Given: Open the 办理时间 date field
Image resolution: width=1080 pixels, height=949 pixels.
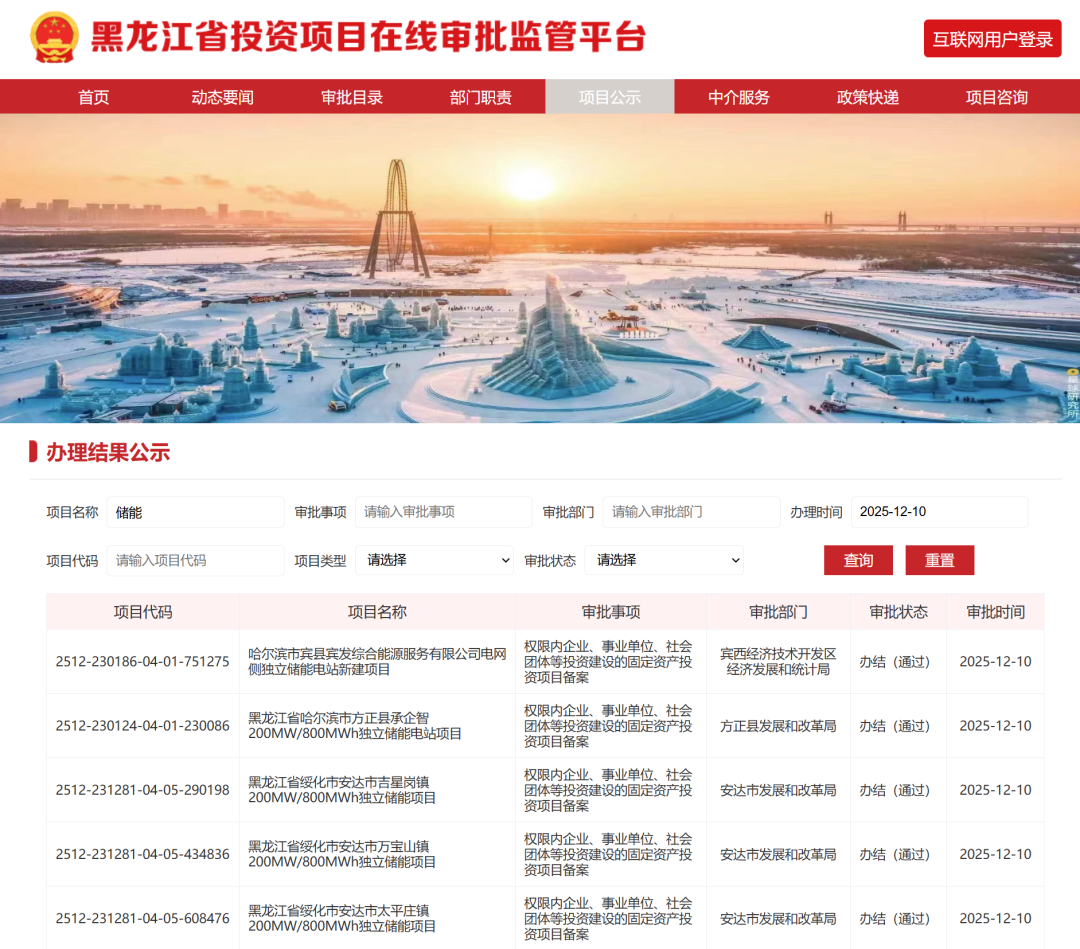Looking at the screenshot, I should [939, 512].
